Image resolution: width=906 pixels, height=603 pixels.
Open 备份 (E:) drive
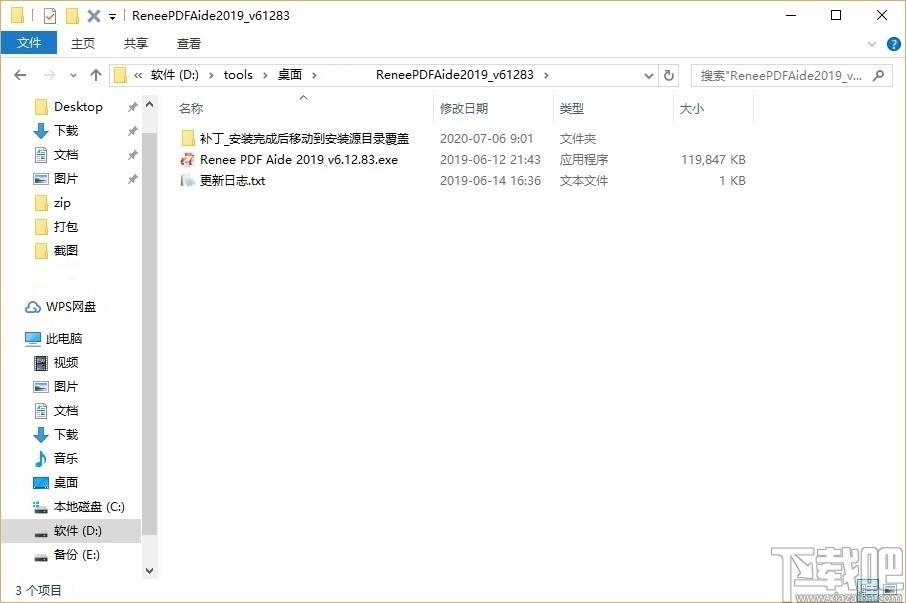76,554
